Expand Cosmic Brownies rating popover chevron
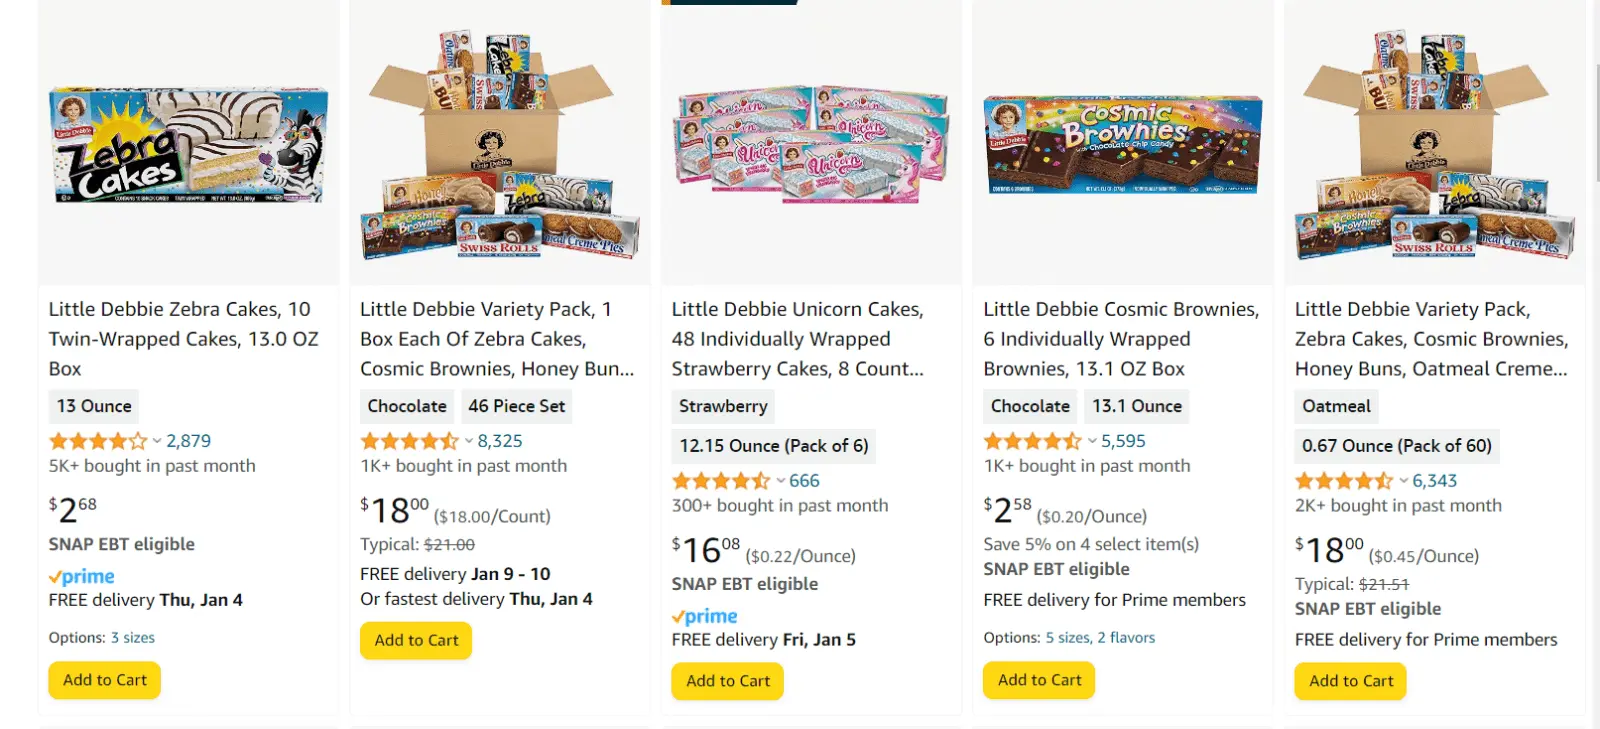The width and height of the screenshot is (1600, 729). tap(1092, 441)
